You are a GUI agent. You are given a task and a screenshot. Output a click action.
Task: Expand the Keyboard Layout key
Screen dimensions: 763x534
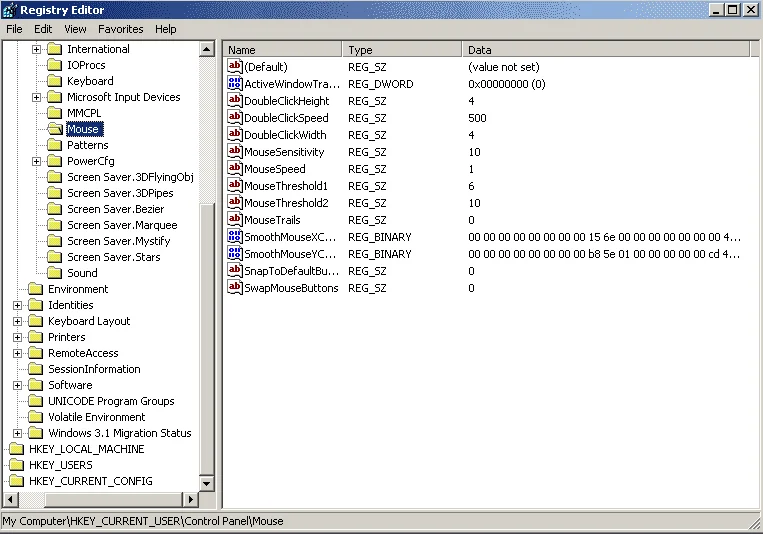coord(18,321)
